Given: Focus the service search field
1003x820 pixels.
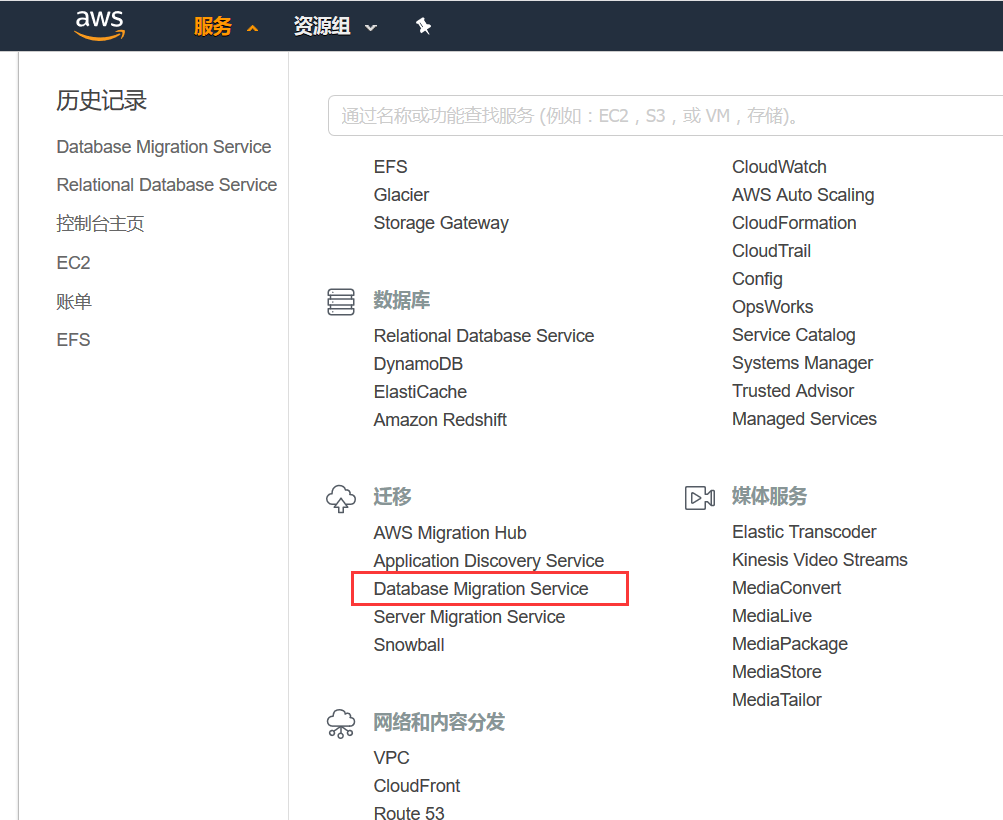Looking at the screenshot, I should [x=665, y=116].
